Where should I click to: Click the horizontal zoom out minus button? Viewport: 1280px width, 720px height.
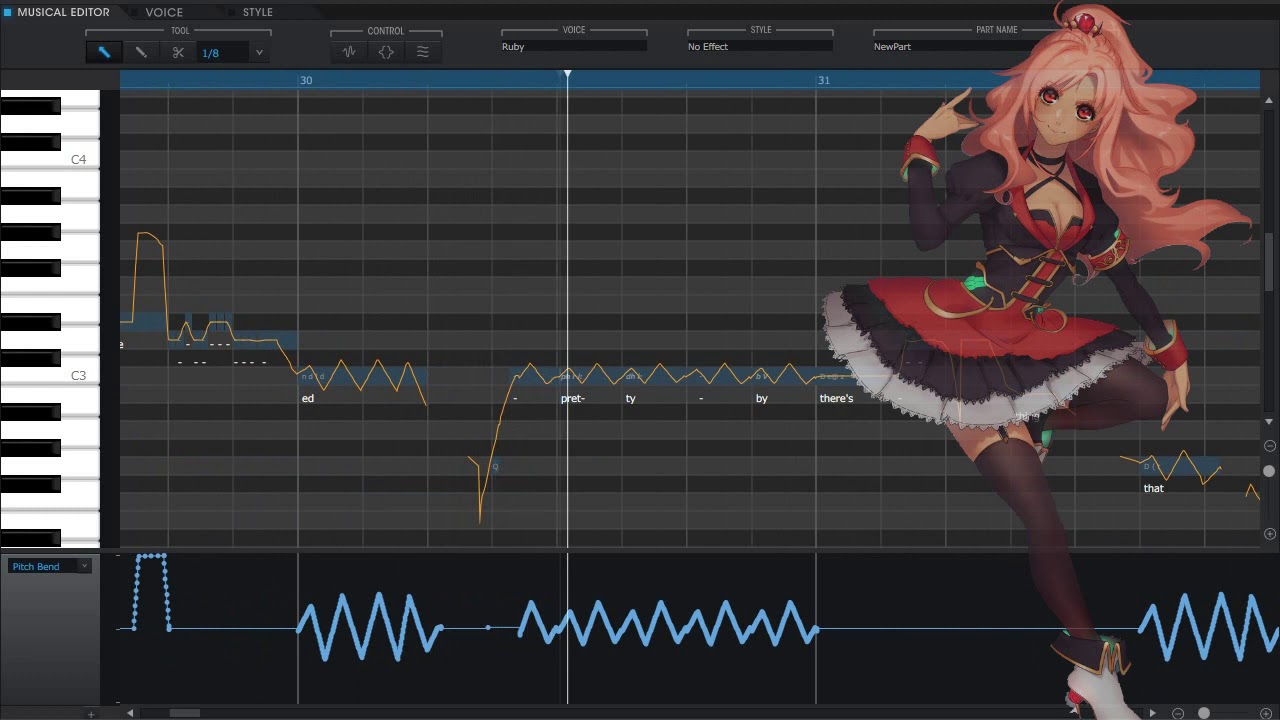[x=1178, y=713]
